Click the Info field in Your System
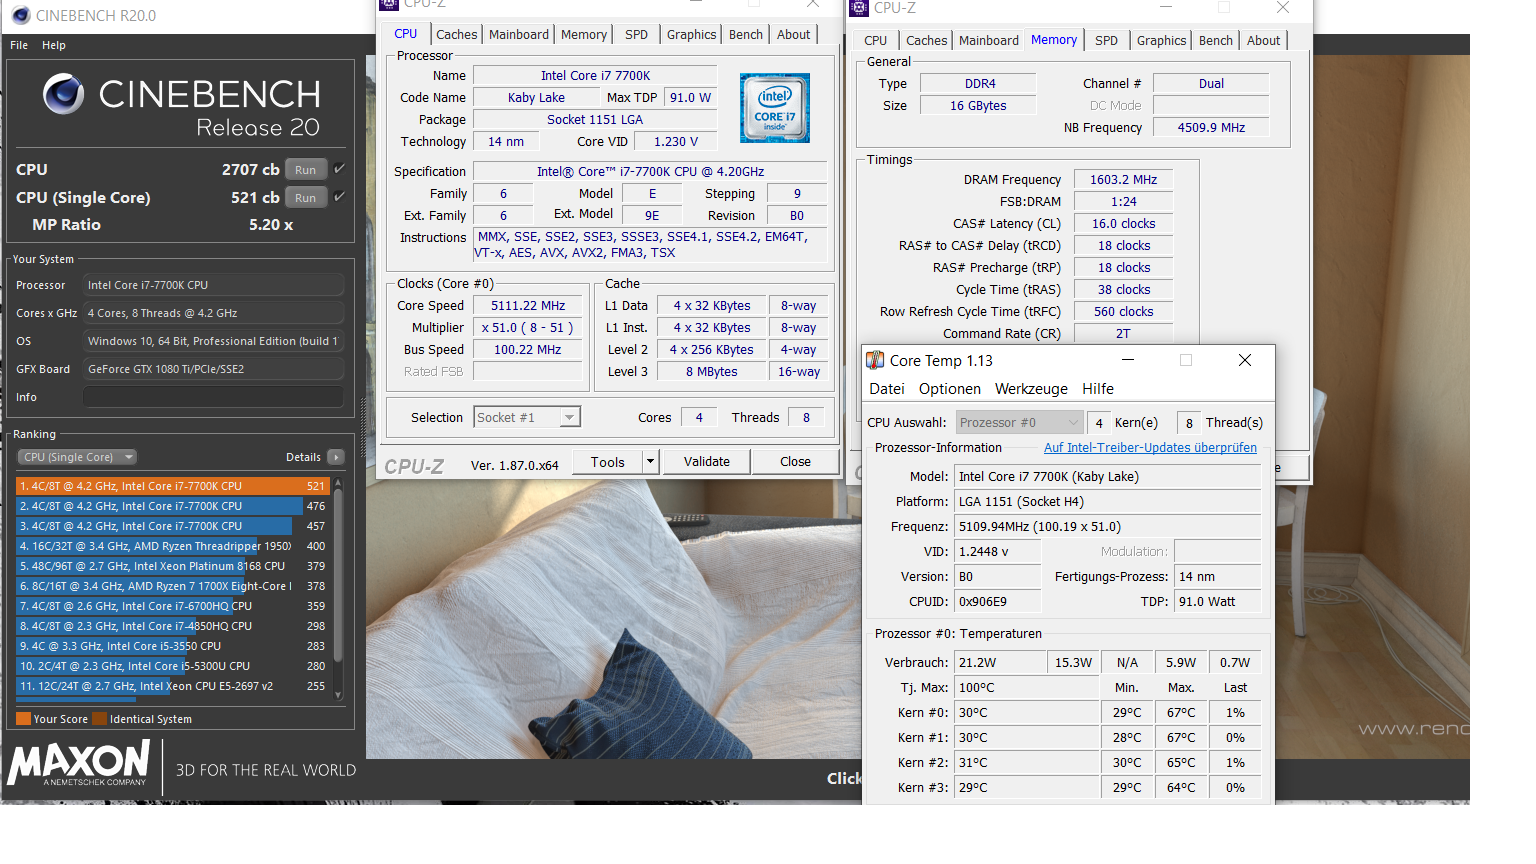Image resolution: width=1536 pixels, height=864 pixels. [x=213, y=397]
